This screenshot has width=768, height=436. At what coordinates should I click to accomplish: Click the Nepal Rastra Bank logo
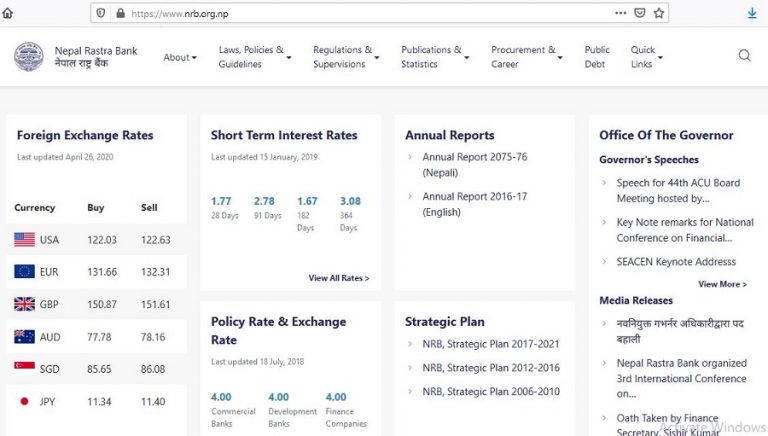pos(29,57)
